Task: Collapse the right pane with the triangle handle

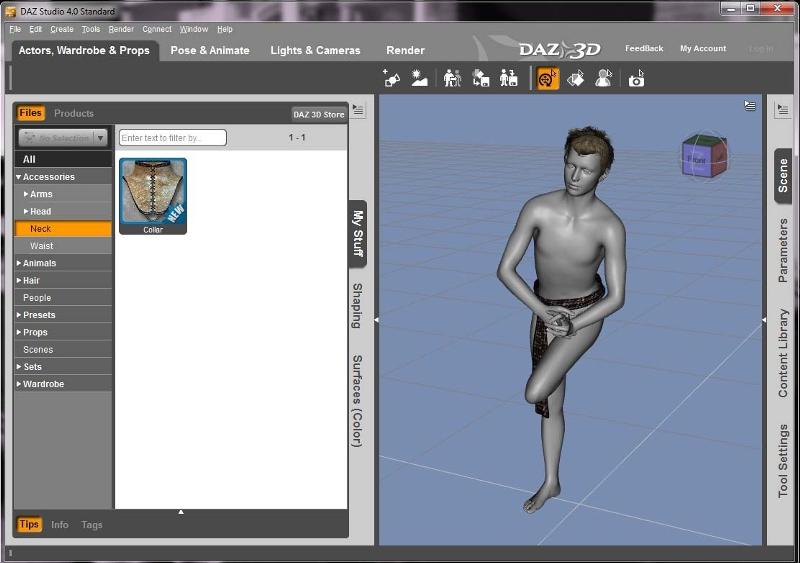Action: [764, 320]
